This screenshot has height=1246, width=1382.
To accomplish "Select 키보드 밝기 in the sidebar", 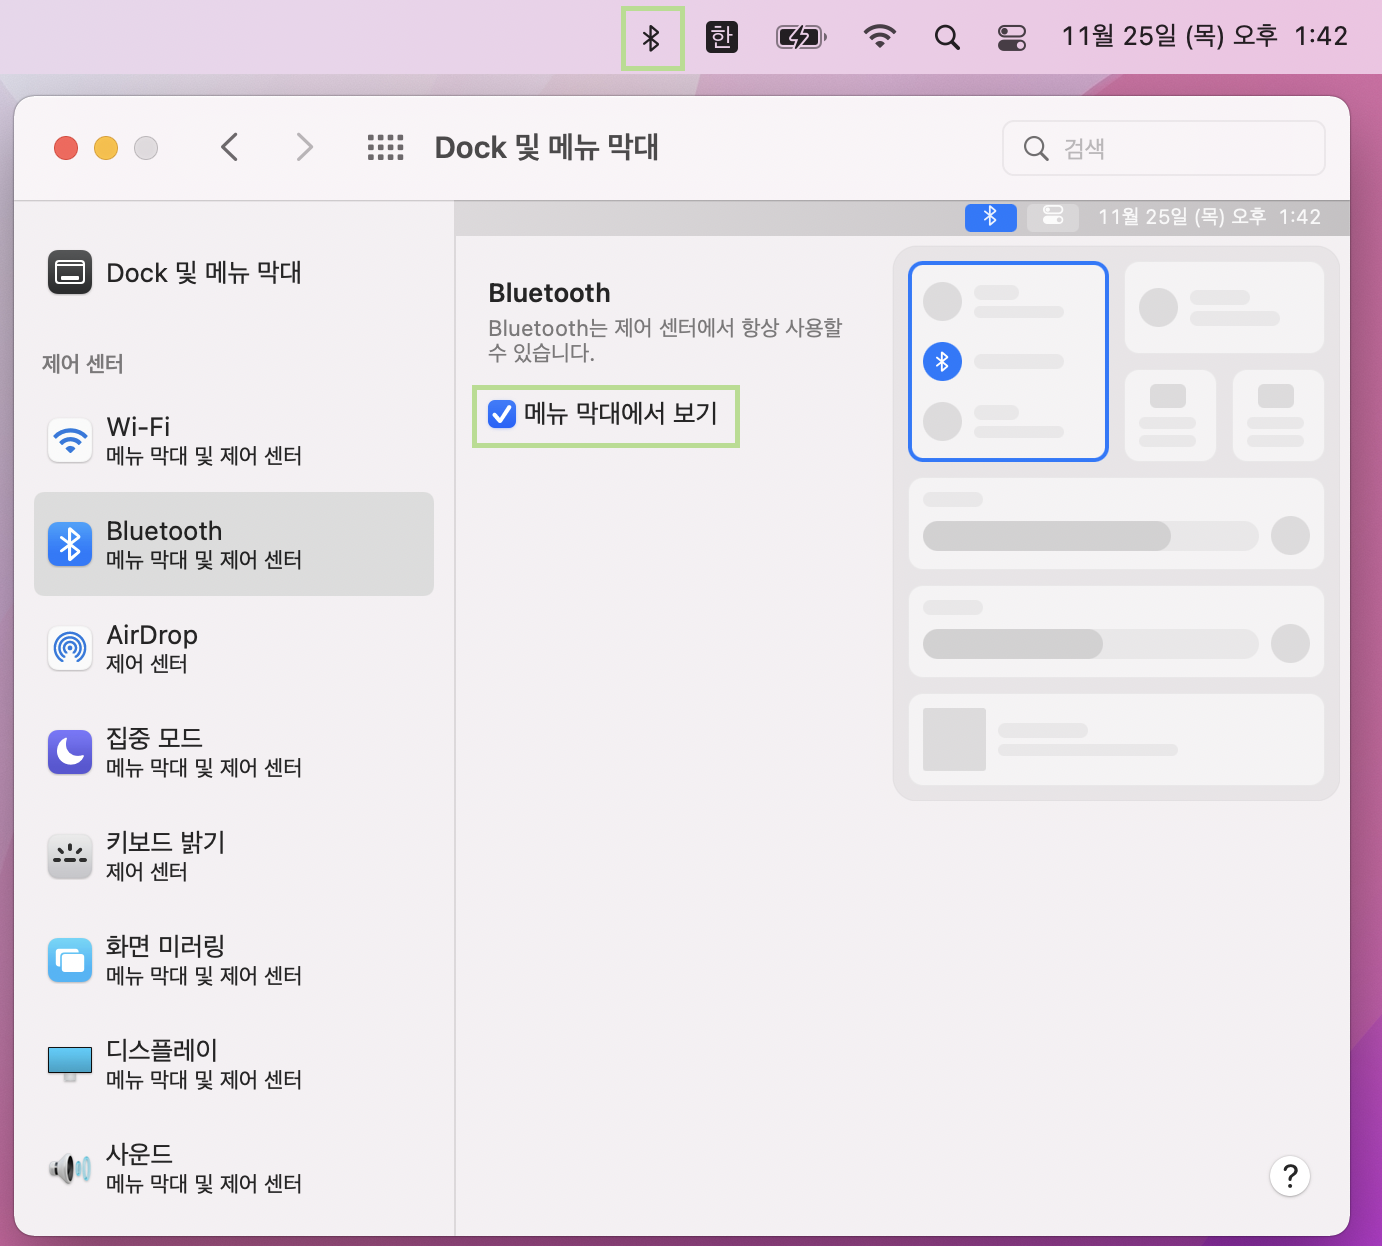I will [234, 856].
